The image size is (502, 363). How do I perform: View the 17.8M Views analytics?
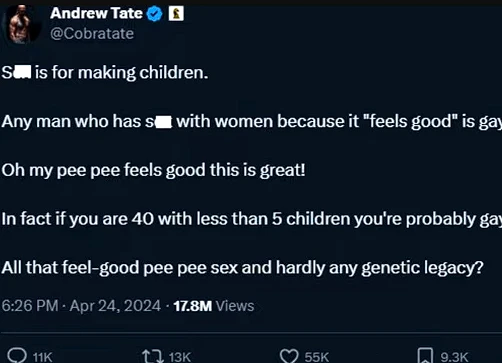[x=214, y=306]
